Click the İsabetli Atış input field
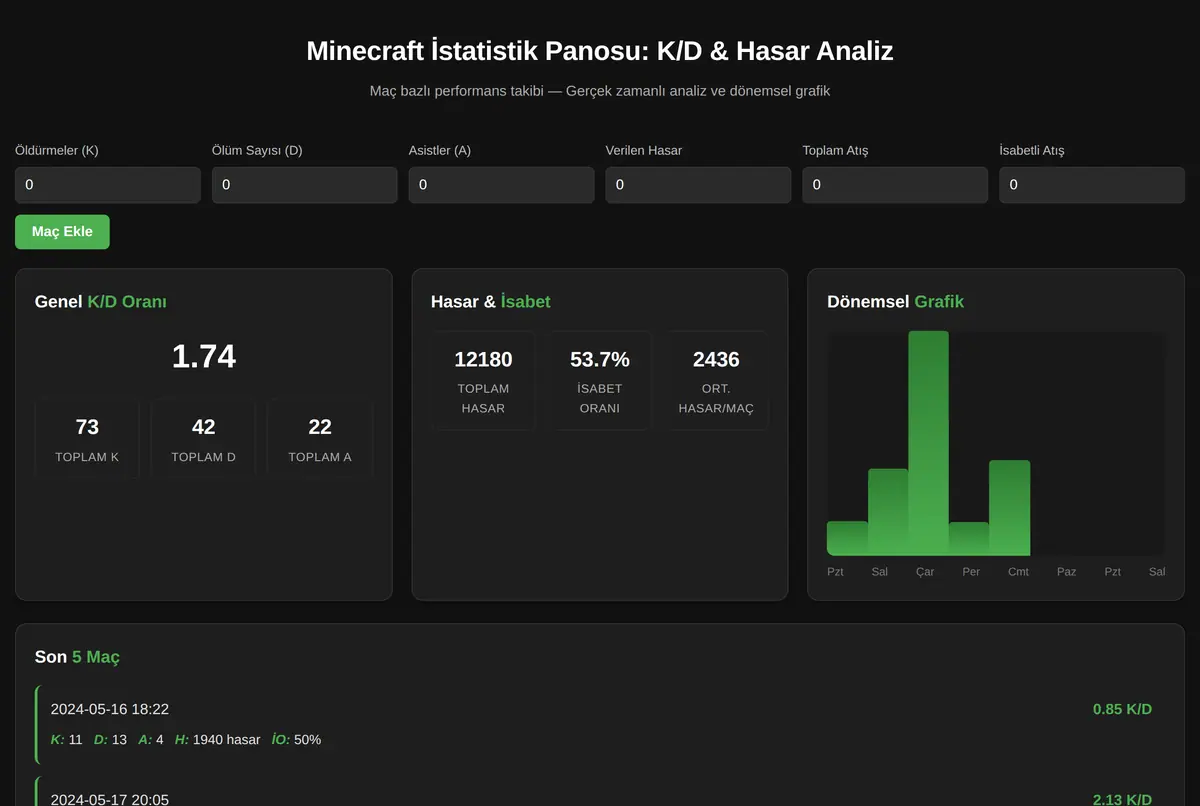This screenshot has width=1200, height=806. point(1092,185)
